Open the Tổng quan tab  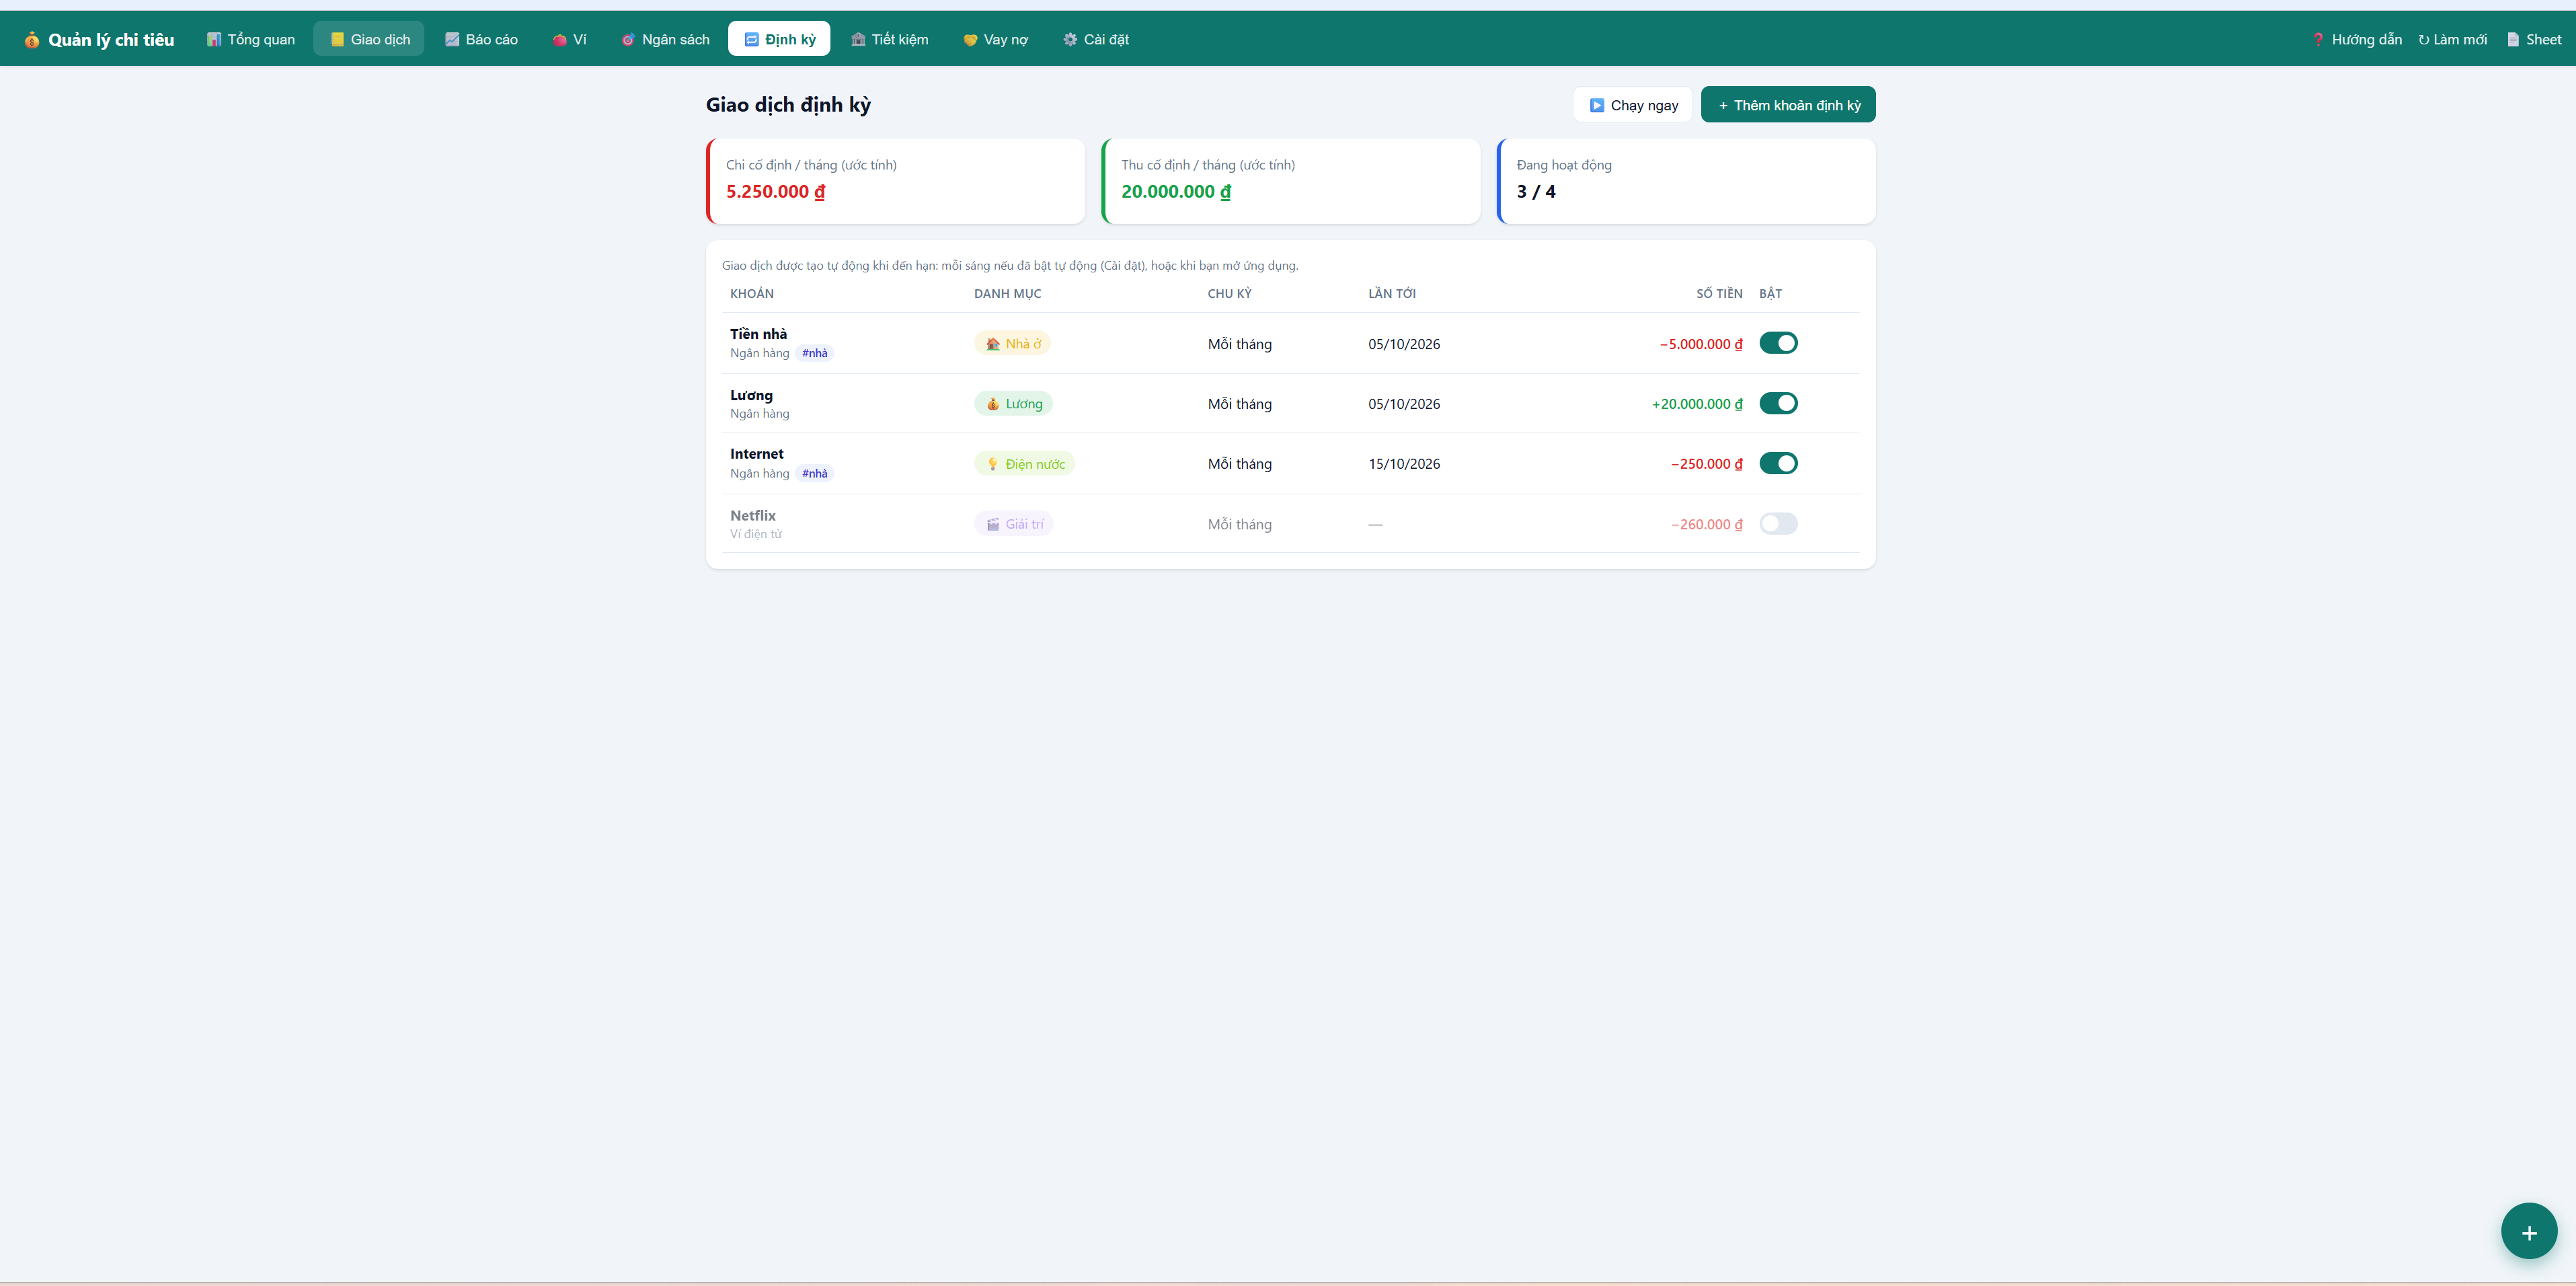(x=251, y=39)
